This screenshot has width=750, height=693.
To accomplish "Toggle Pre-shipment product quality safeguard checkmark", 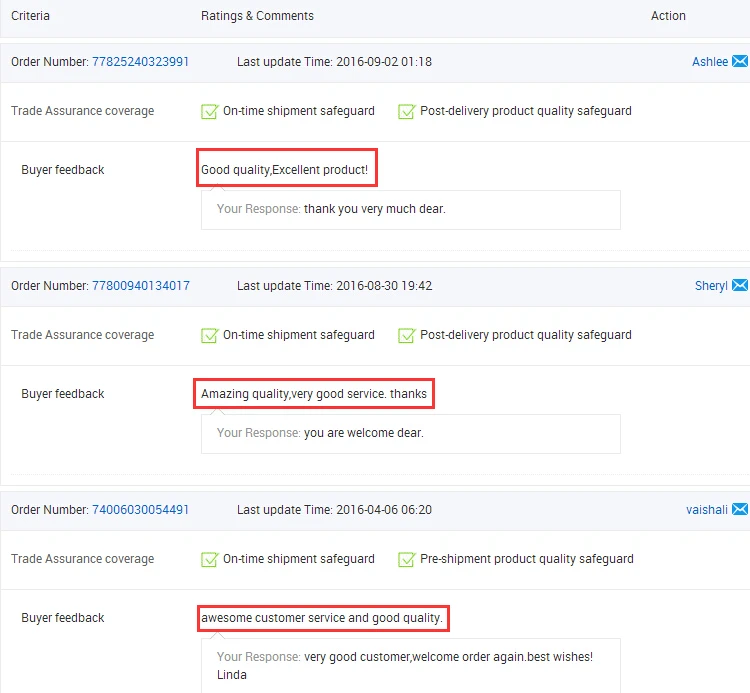I will pyautogui.click(x=407, y=559).
